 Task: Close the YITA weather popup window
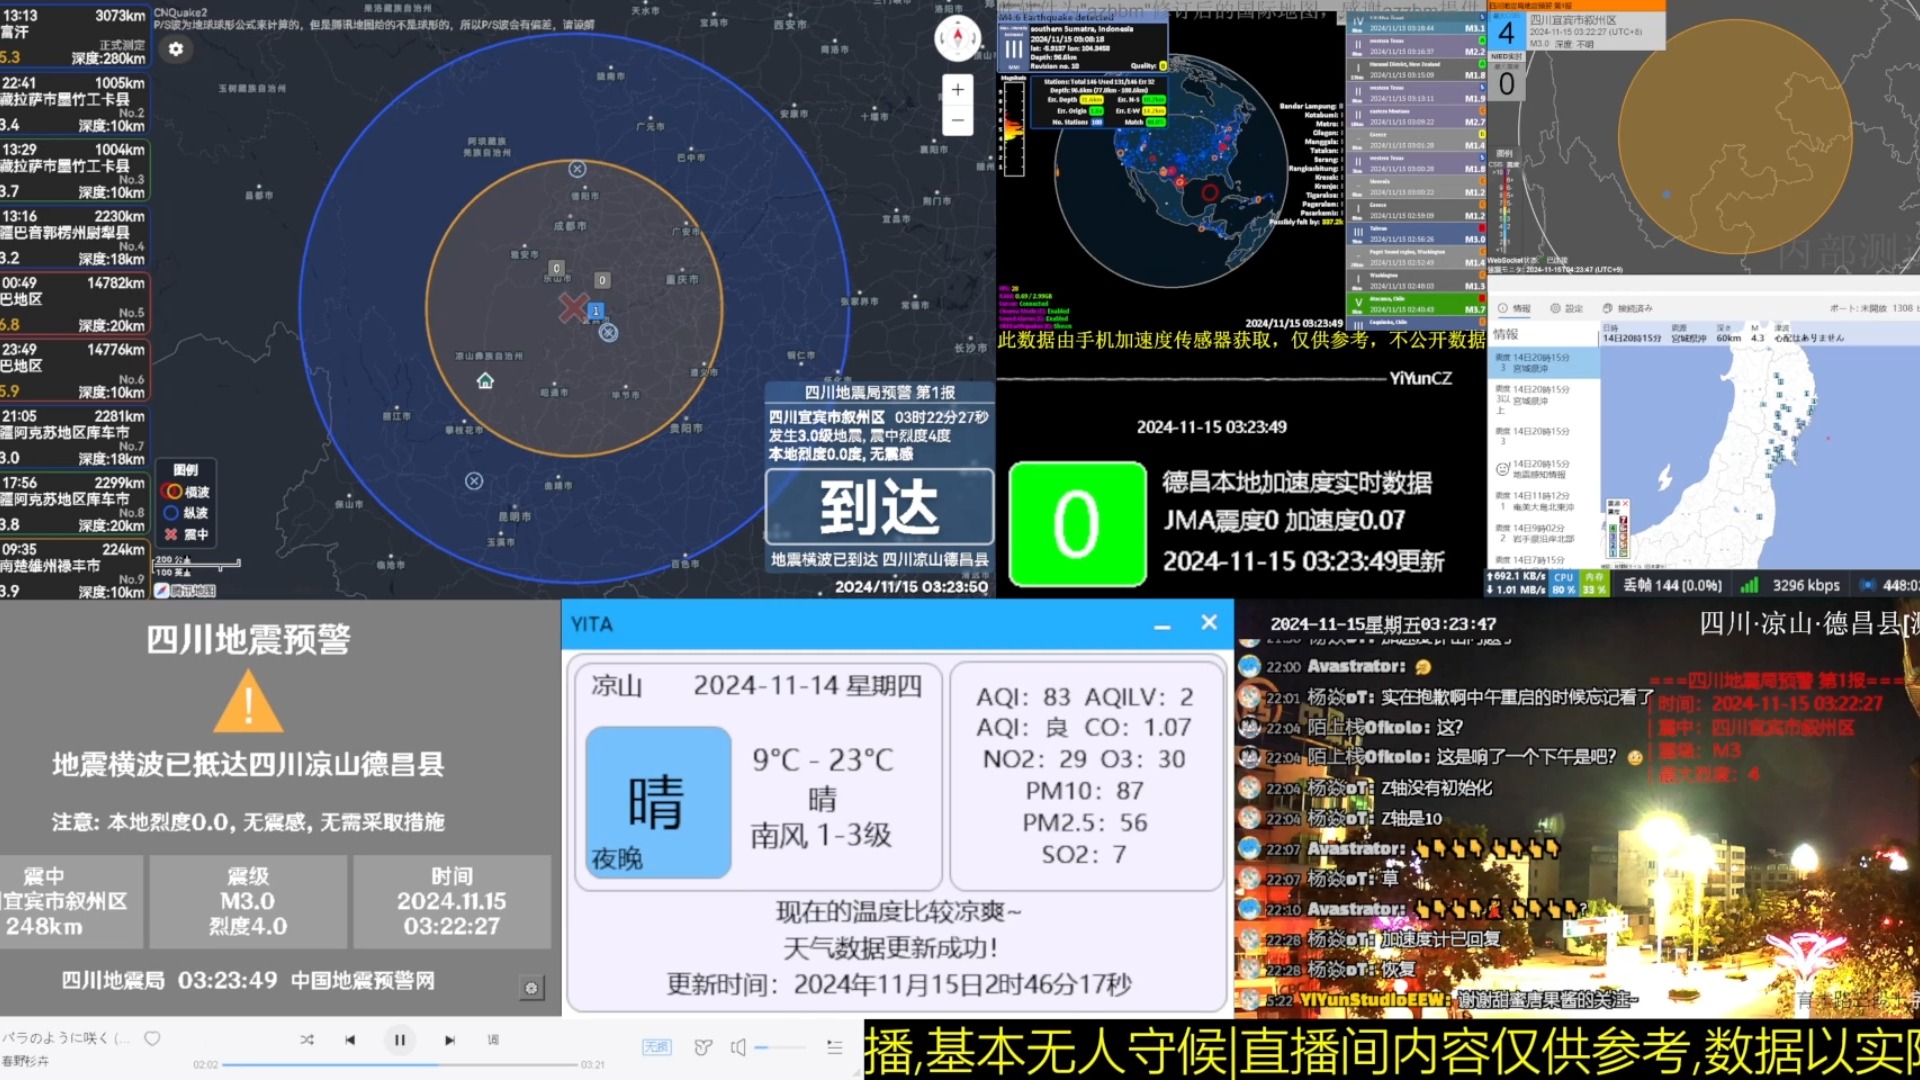click(x=1209, y=622)
